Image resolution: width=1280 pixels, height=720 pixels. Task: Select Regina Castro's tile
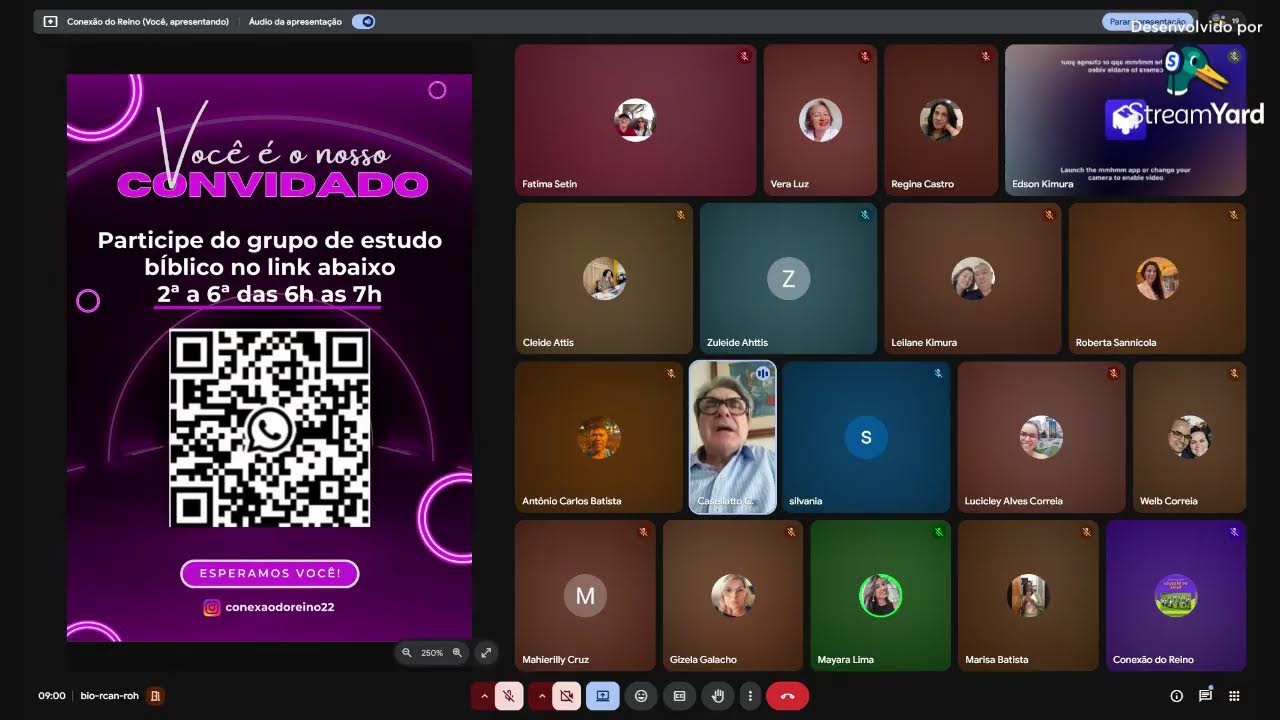tap(941, 120)
